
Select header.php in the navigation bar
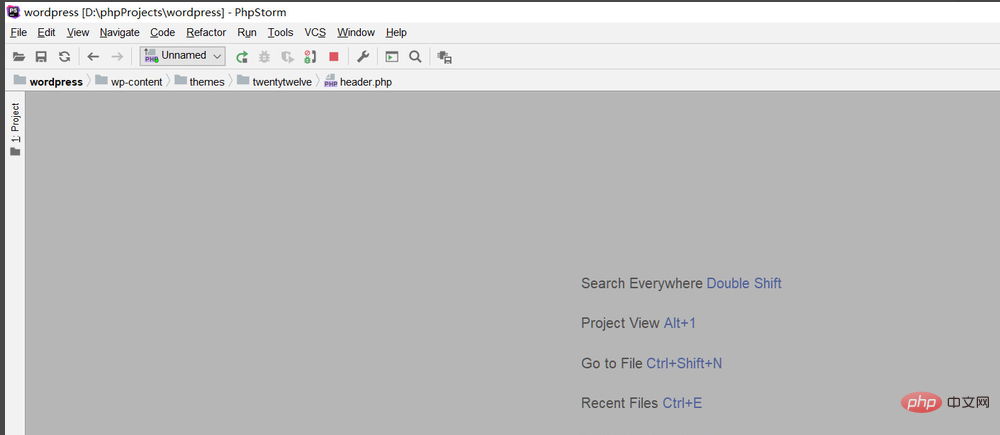pyautogui.click(x=358, y=81)
